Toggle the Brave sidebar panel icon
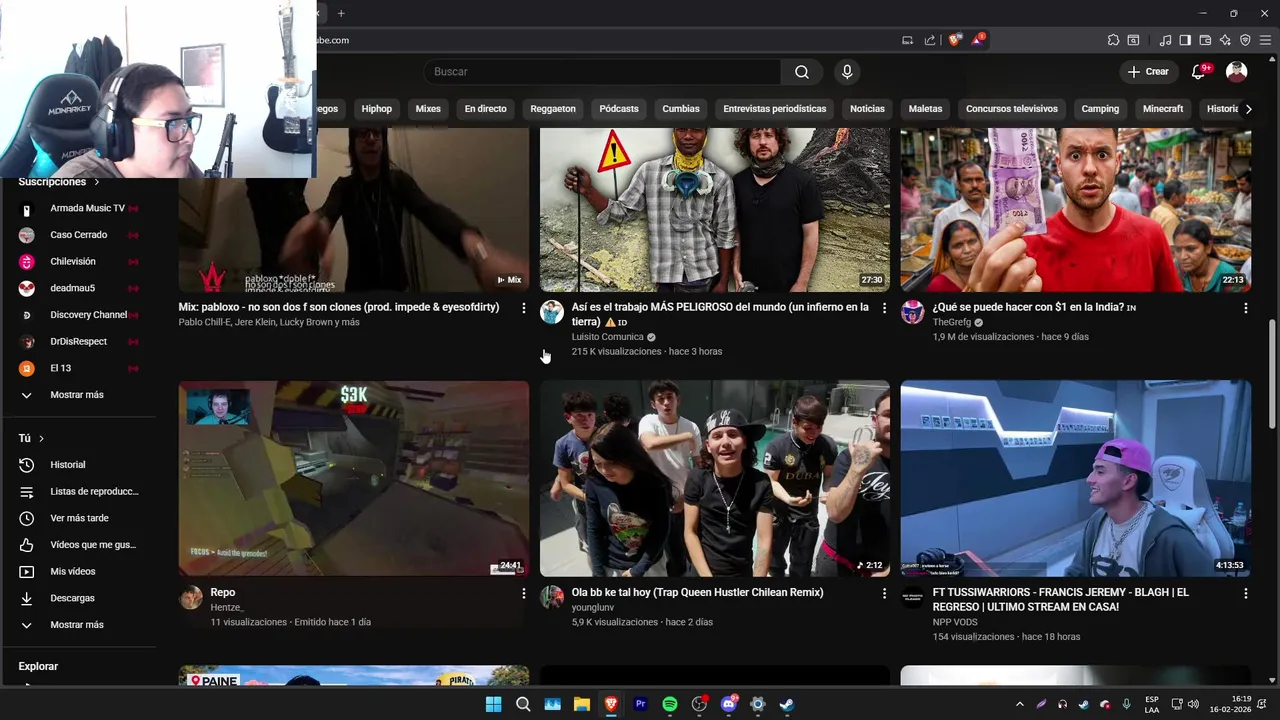 pyautogui.click(x=1185, y=40)
